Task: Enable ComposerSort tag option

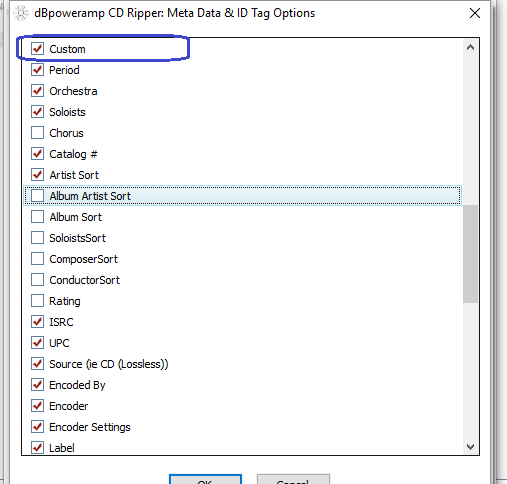Action: (37, 259)
